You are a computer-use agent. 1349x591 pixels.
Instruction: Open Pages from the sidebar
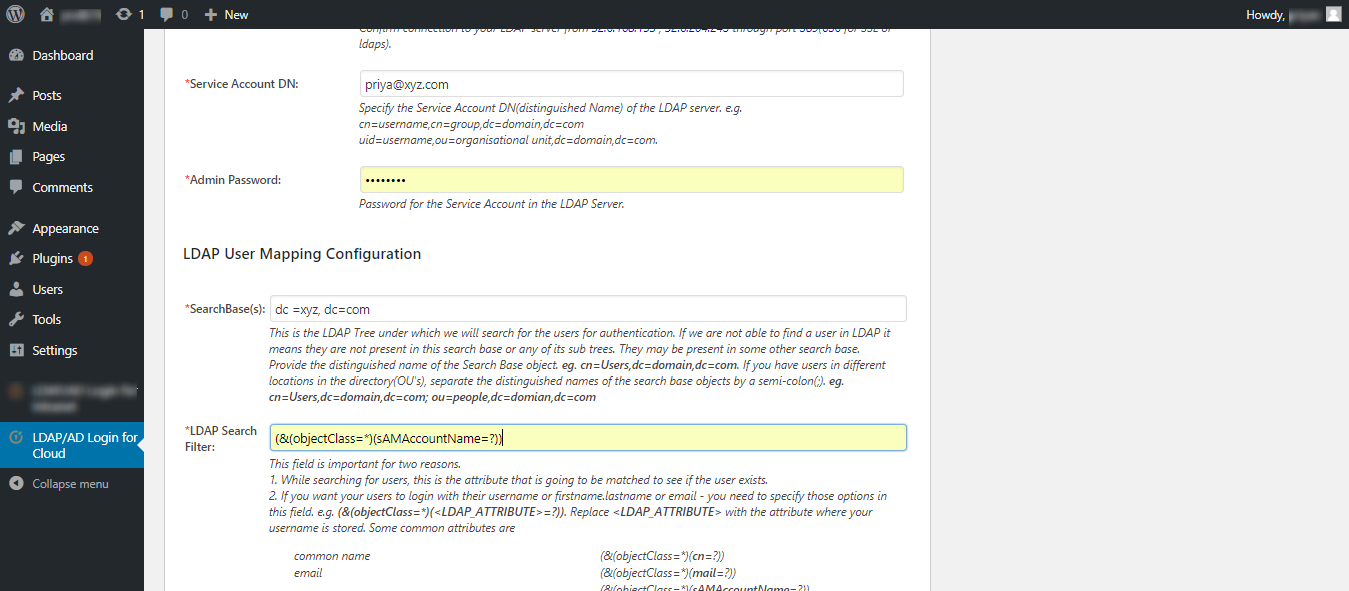(x=48, y=156)
